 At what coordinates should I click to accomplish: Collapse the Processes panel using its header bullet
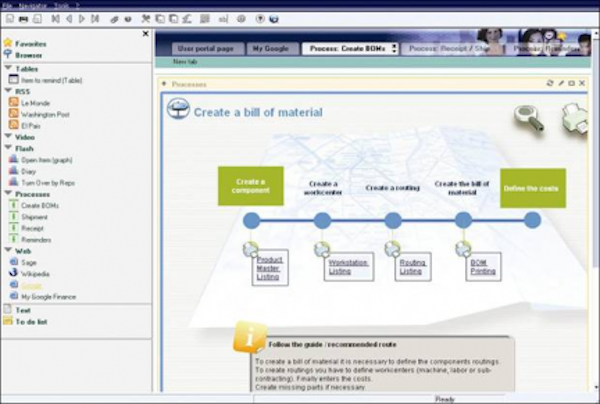(x=164, y=84)
